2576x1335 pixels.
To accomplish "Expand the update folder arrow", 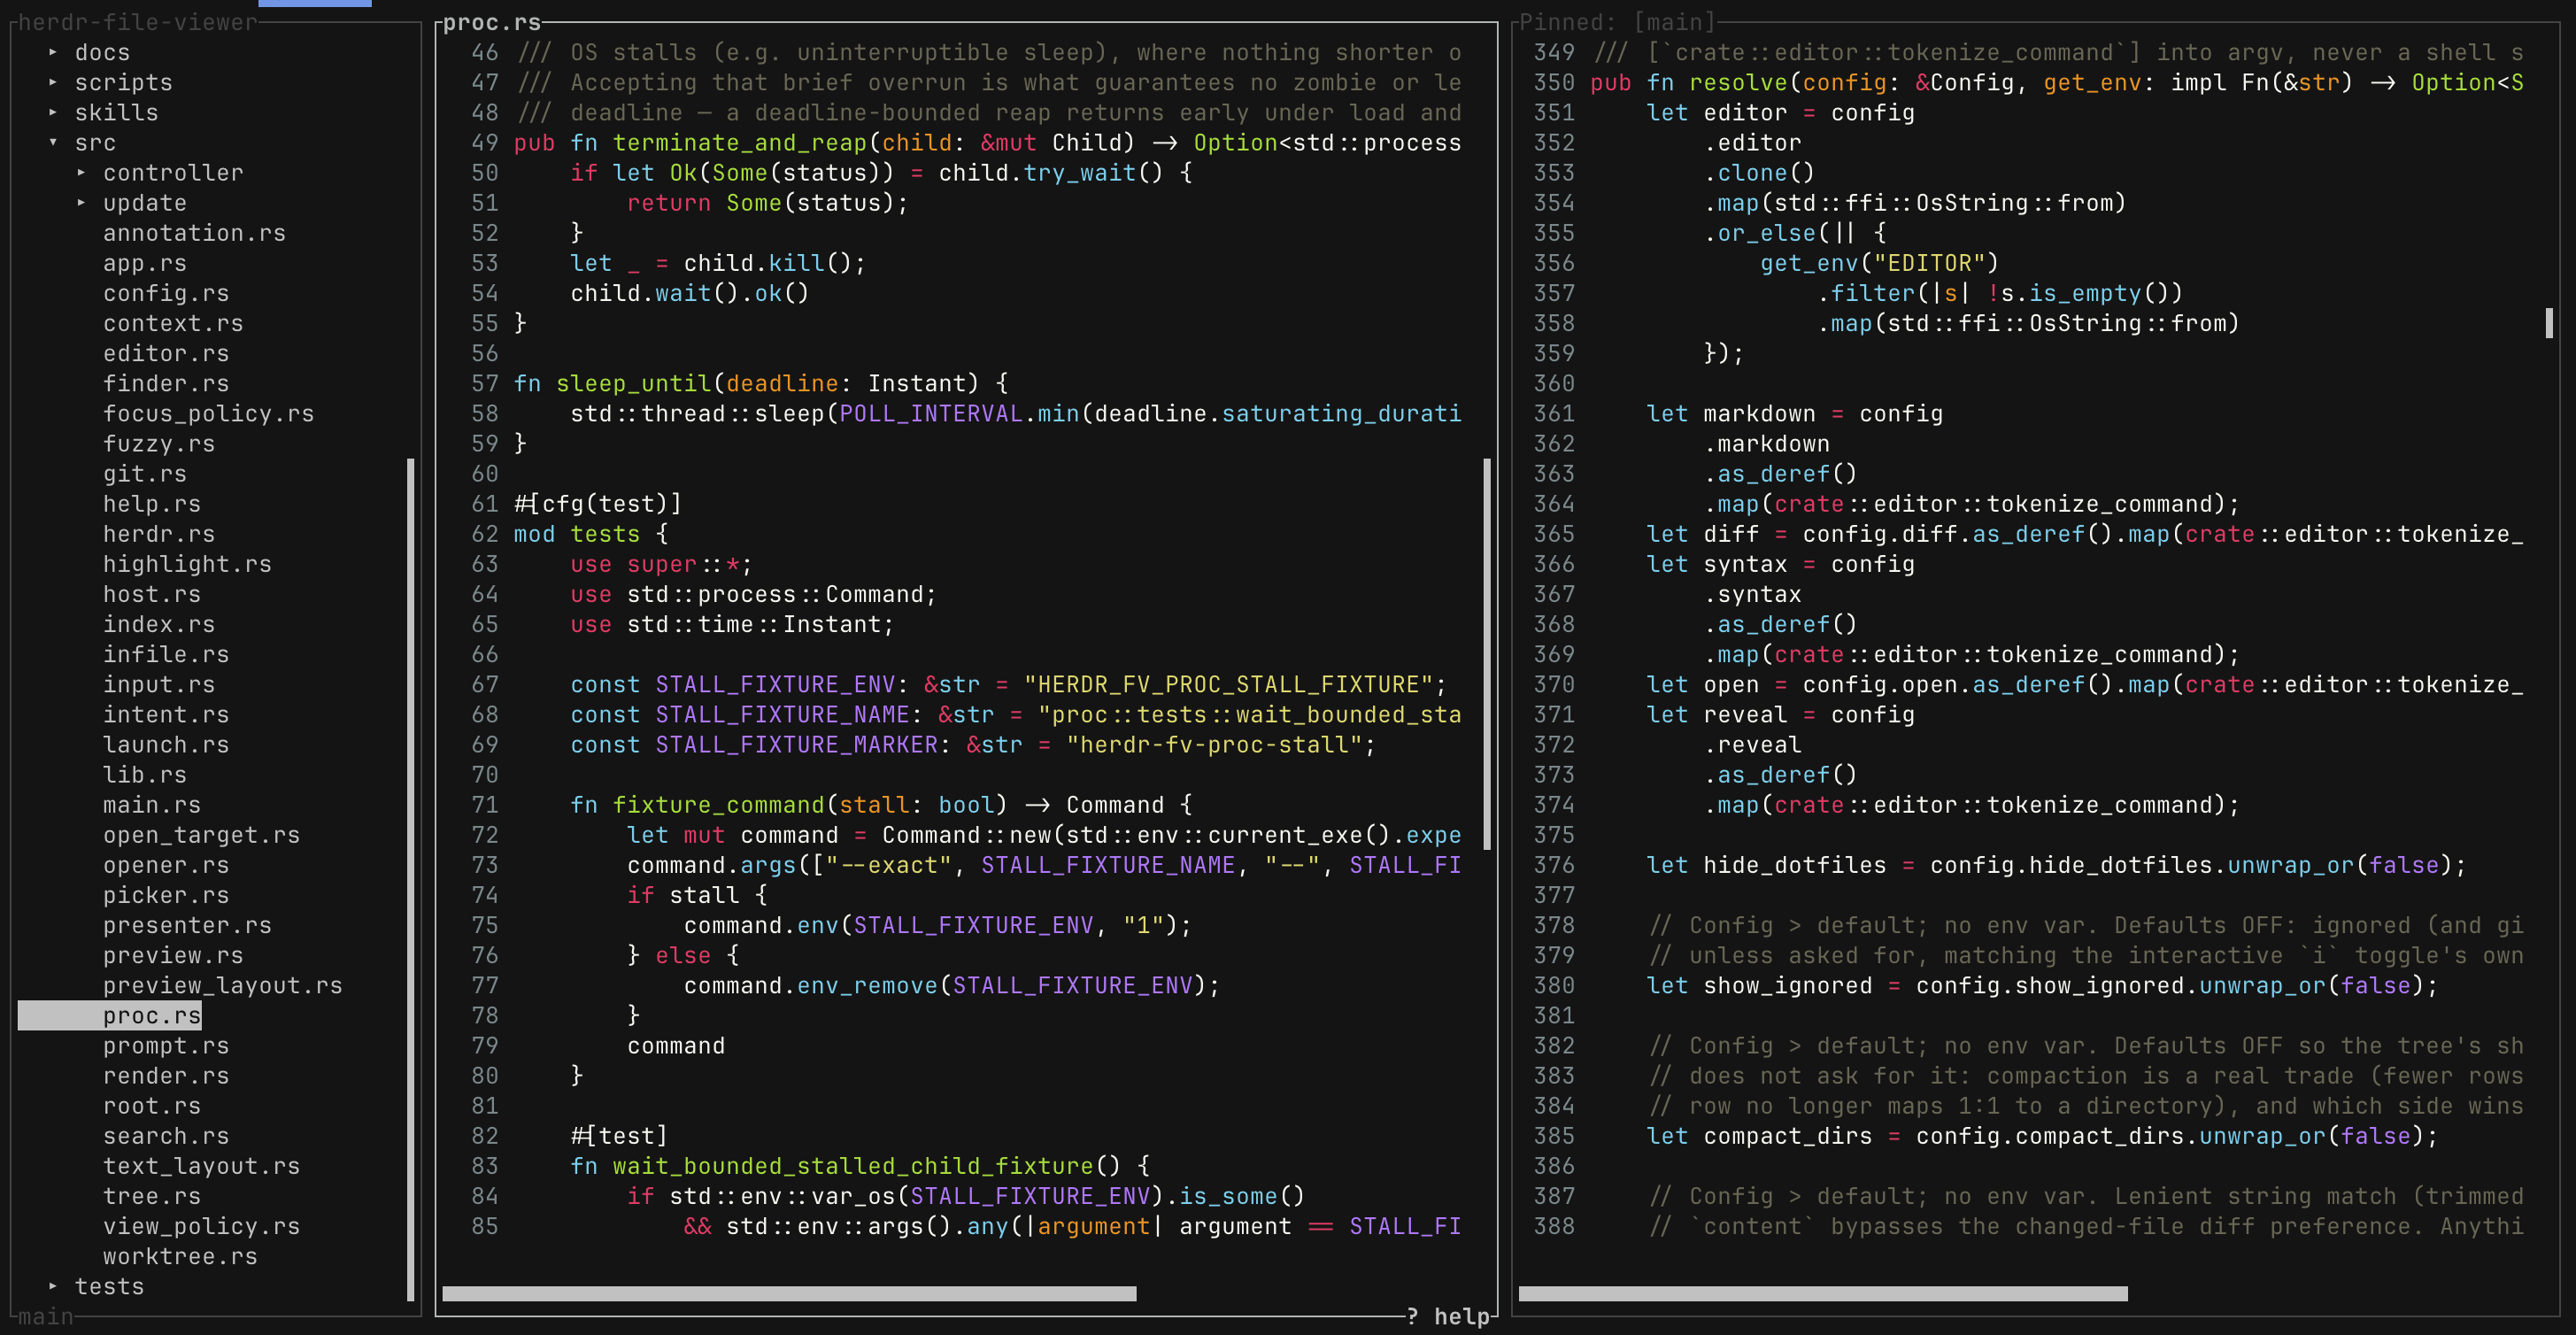I will pyautogui.click(x=81, y=202).
